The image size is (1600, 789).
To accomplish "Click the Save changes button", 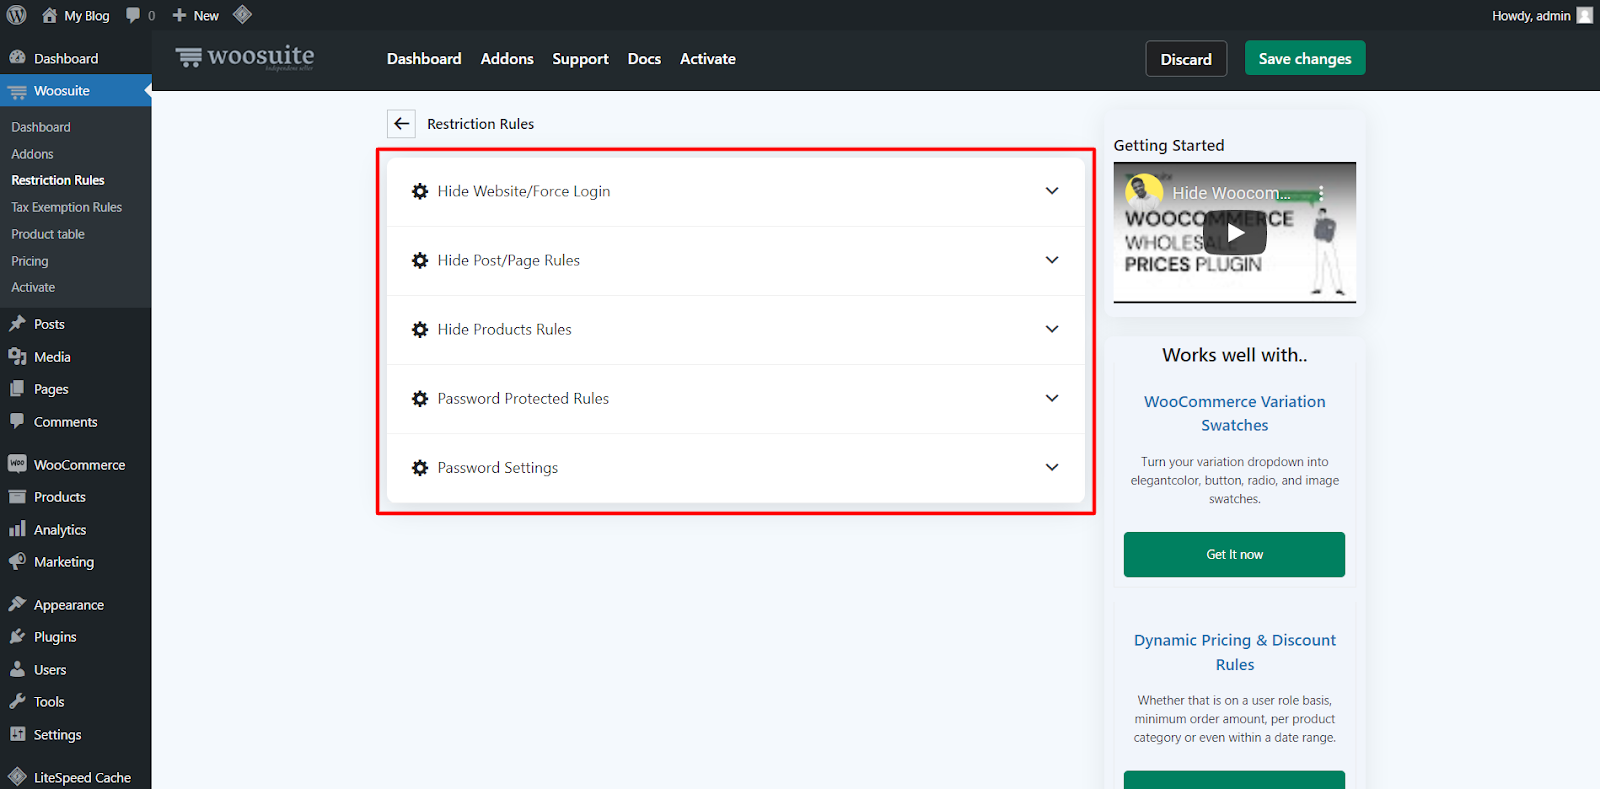I will [x=1305, y=58].
